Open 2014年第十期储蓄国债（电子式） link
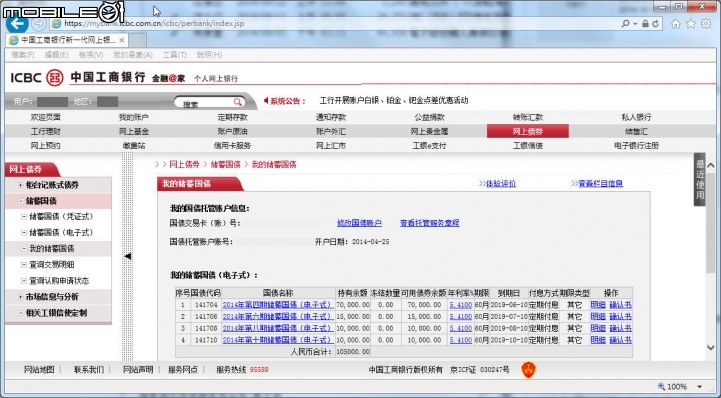Viewport: 721px width, 398px height. [x=278, y=340]
